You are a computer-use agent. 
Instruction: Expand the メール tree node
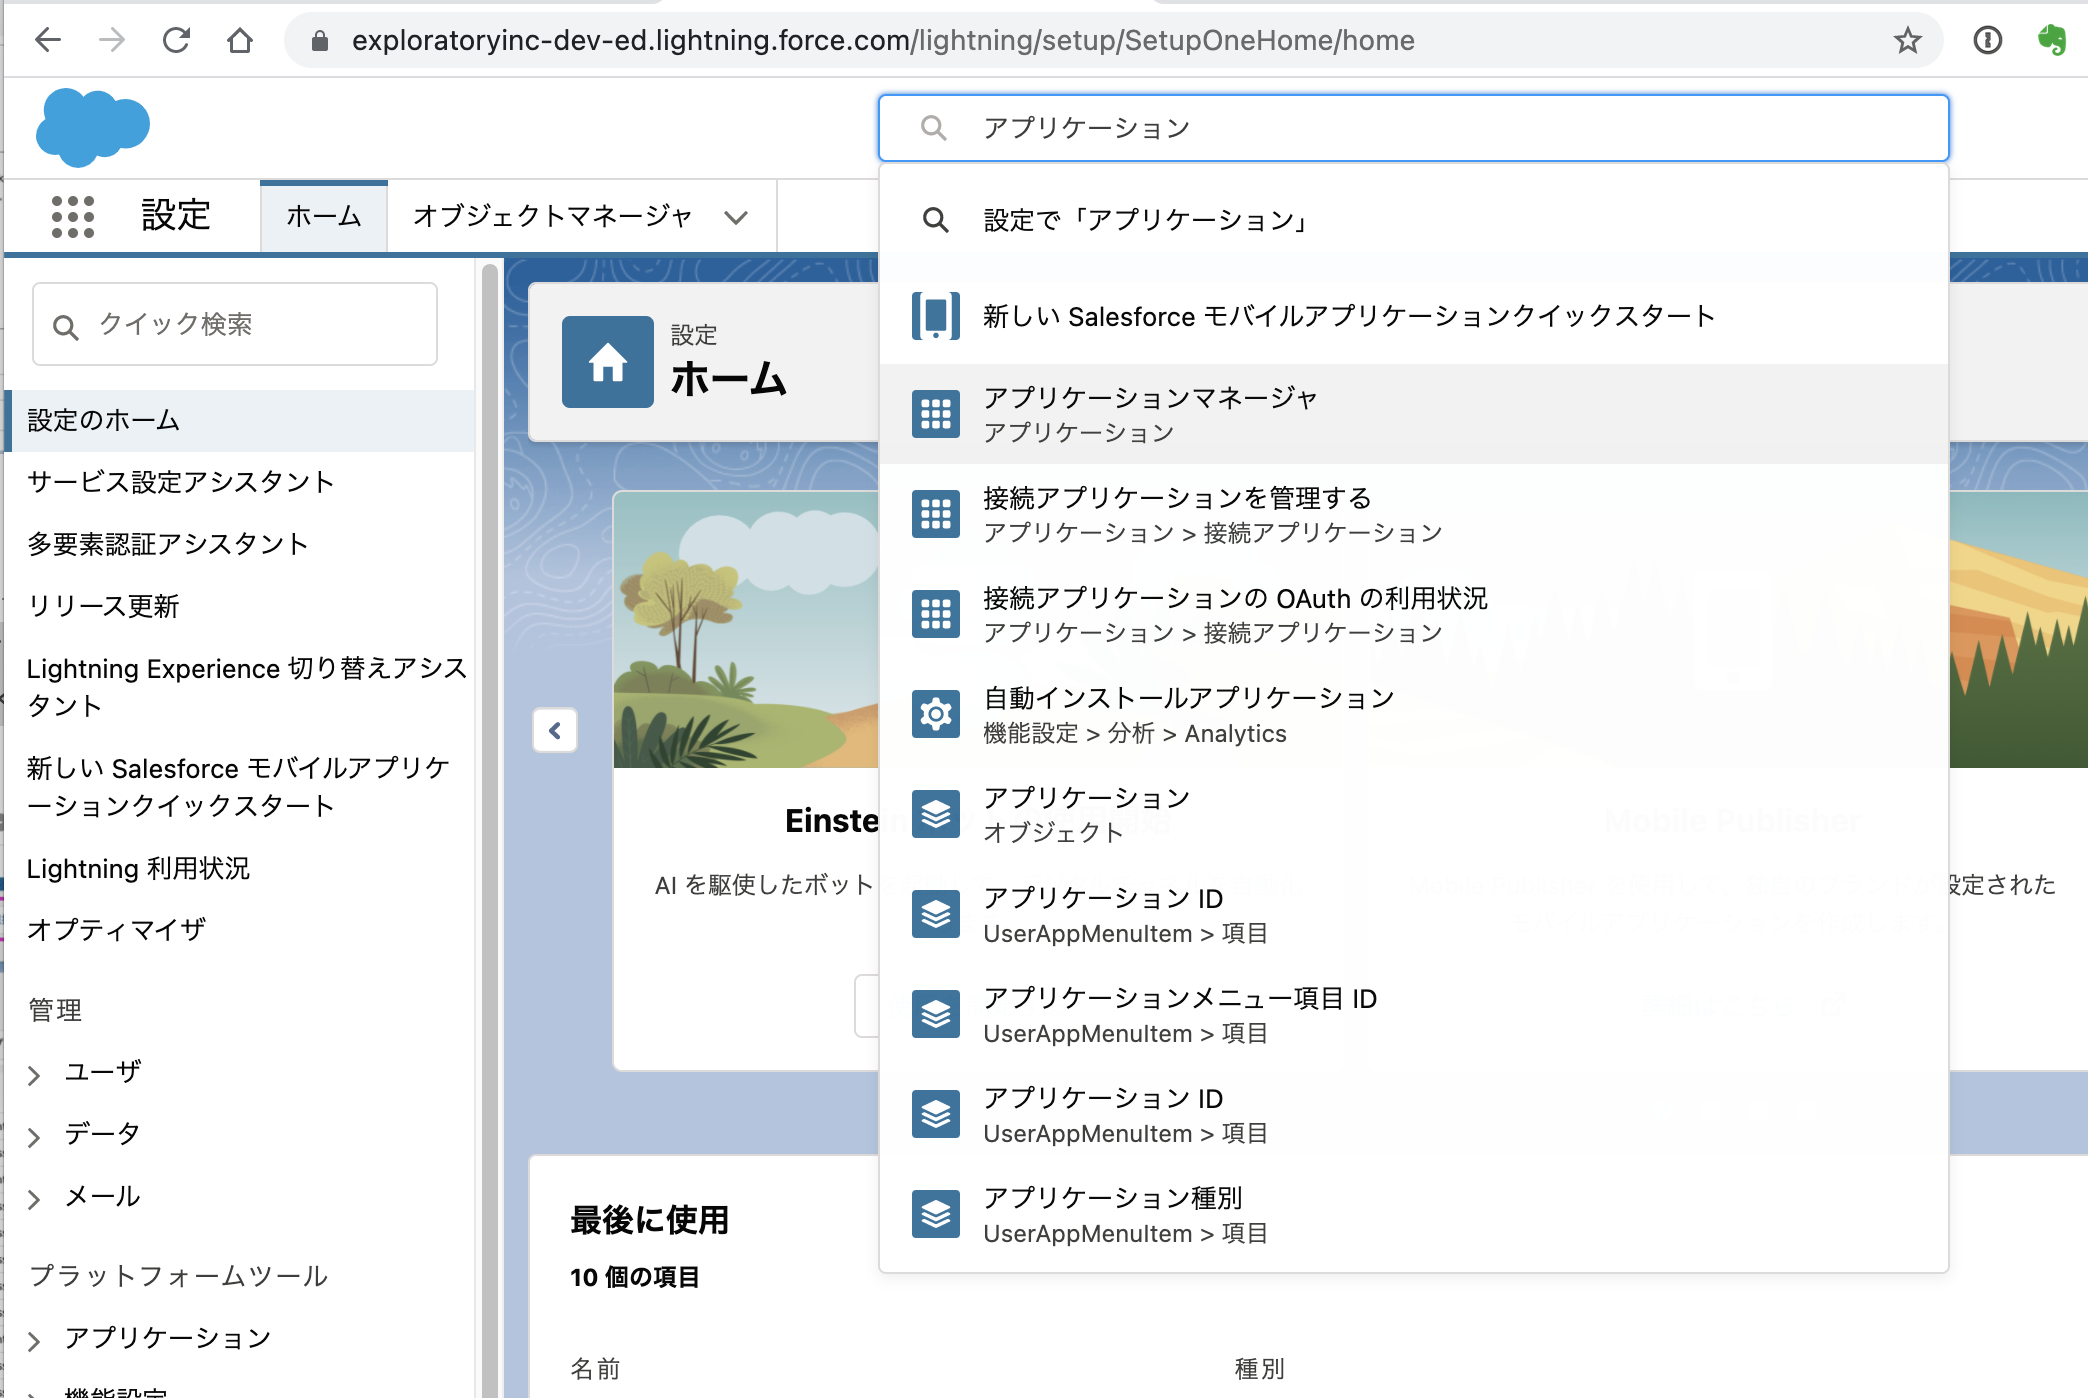(34, 1199)
